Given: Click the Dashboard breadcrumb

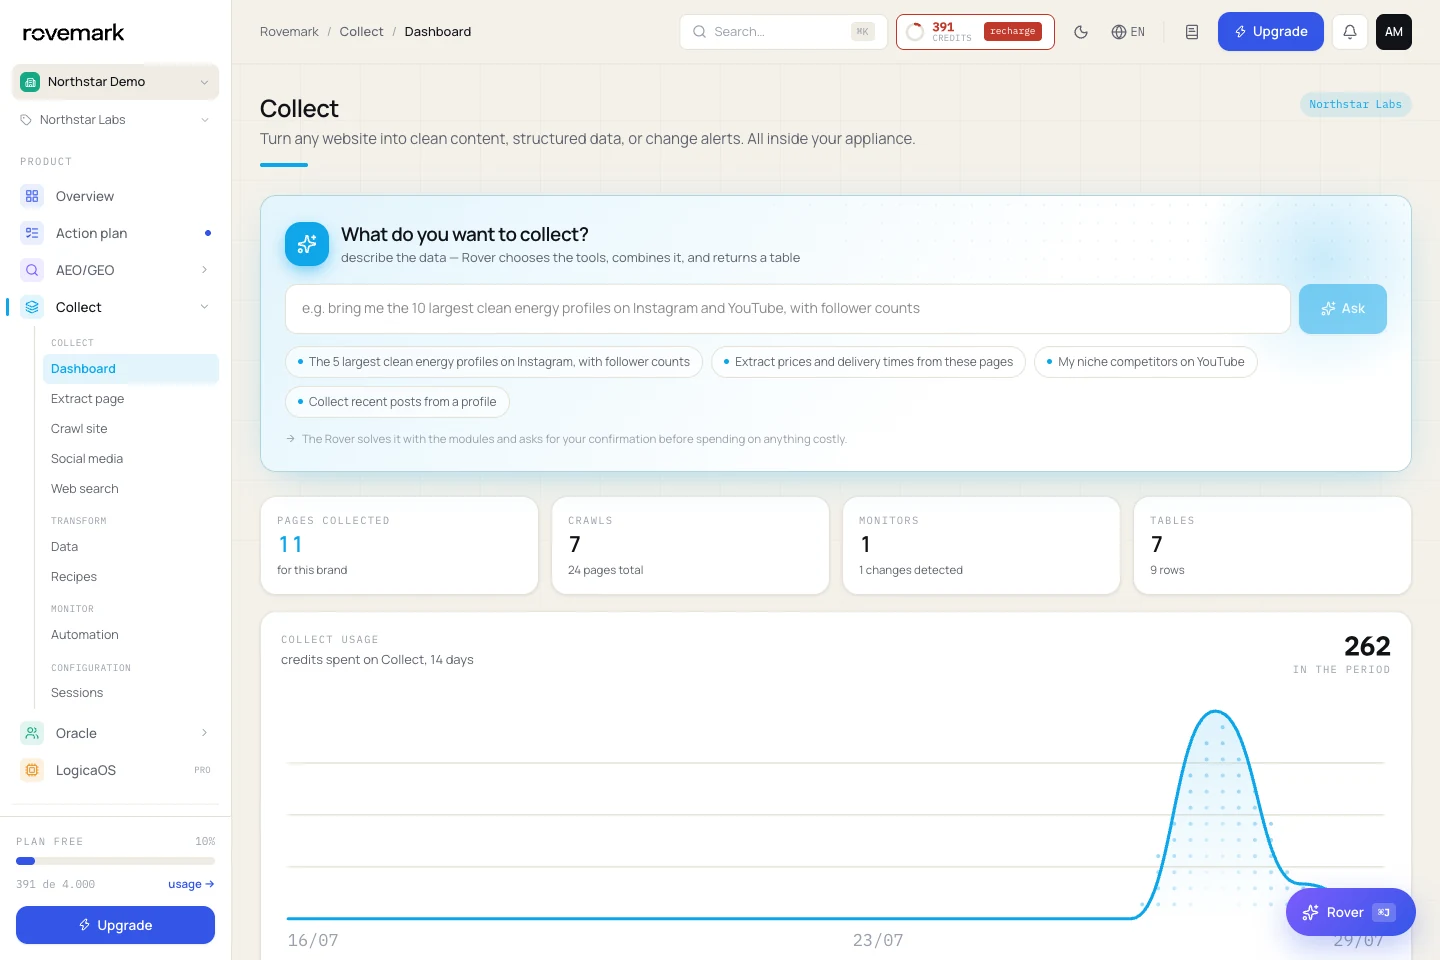Looking at the screenshot, I should coord(438,32).
